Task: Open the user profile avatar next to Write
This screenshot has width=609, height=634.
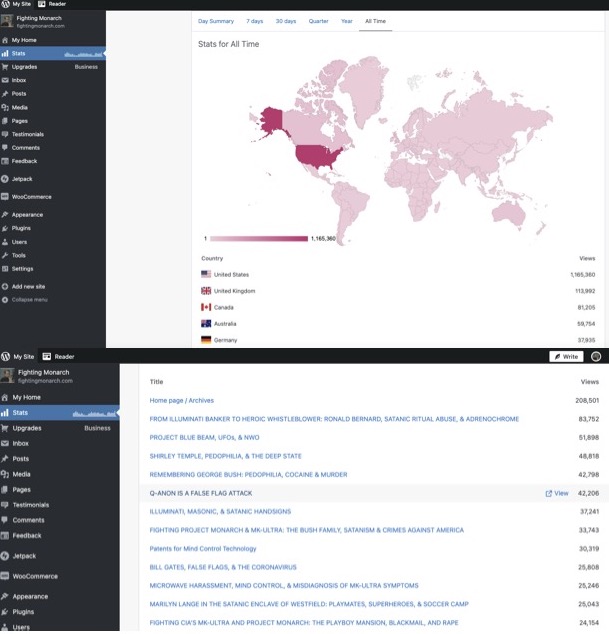Action: coord(596,356)
